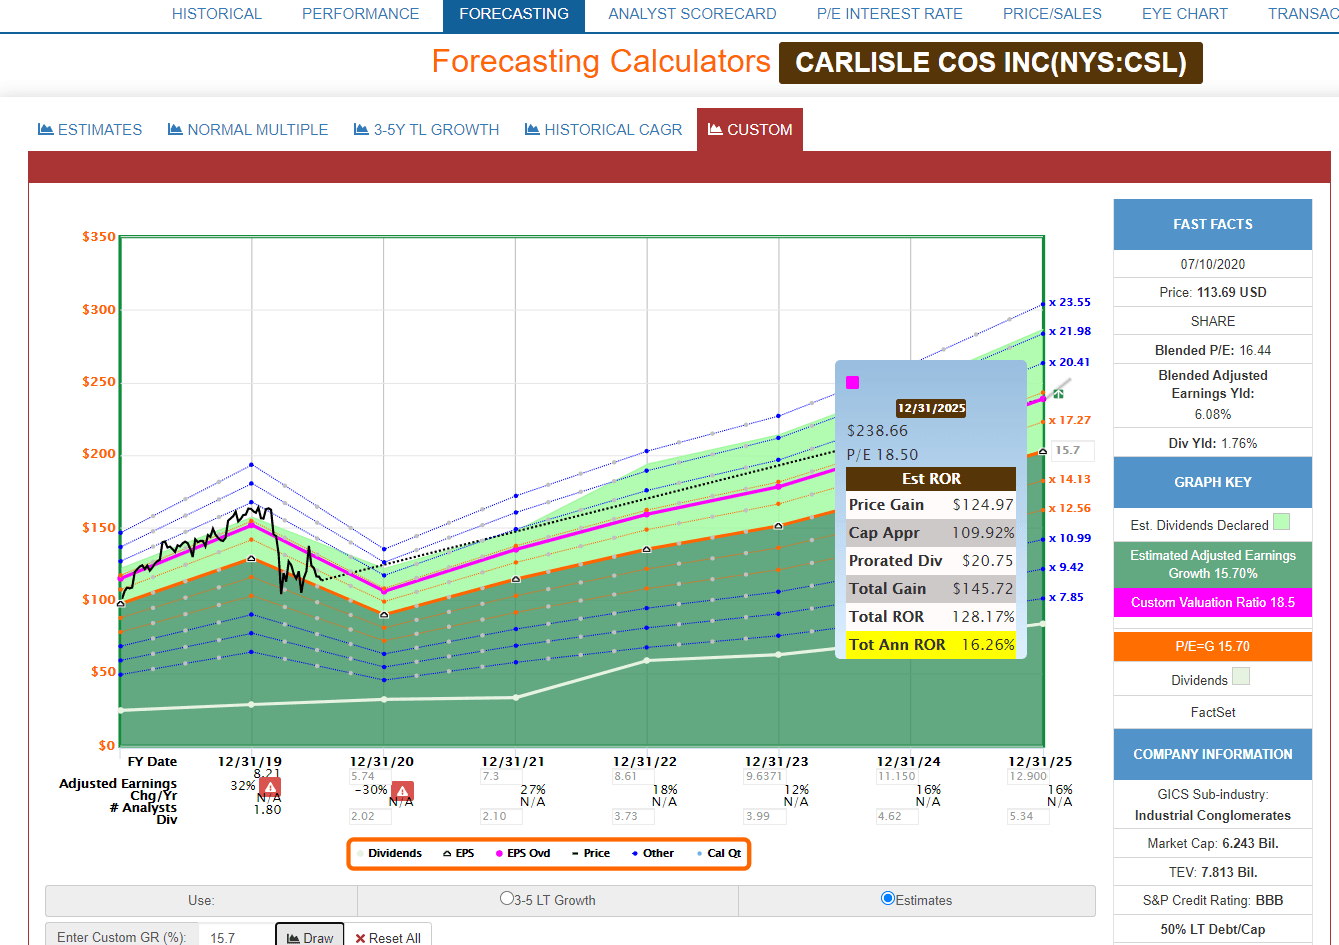This screenshot has width=1339, height=945.
Task: Click the 12/31/25 earnings field 12.900
Action: pyautogui.click(x=1029, y=776)
